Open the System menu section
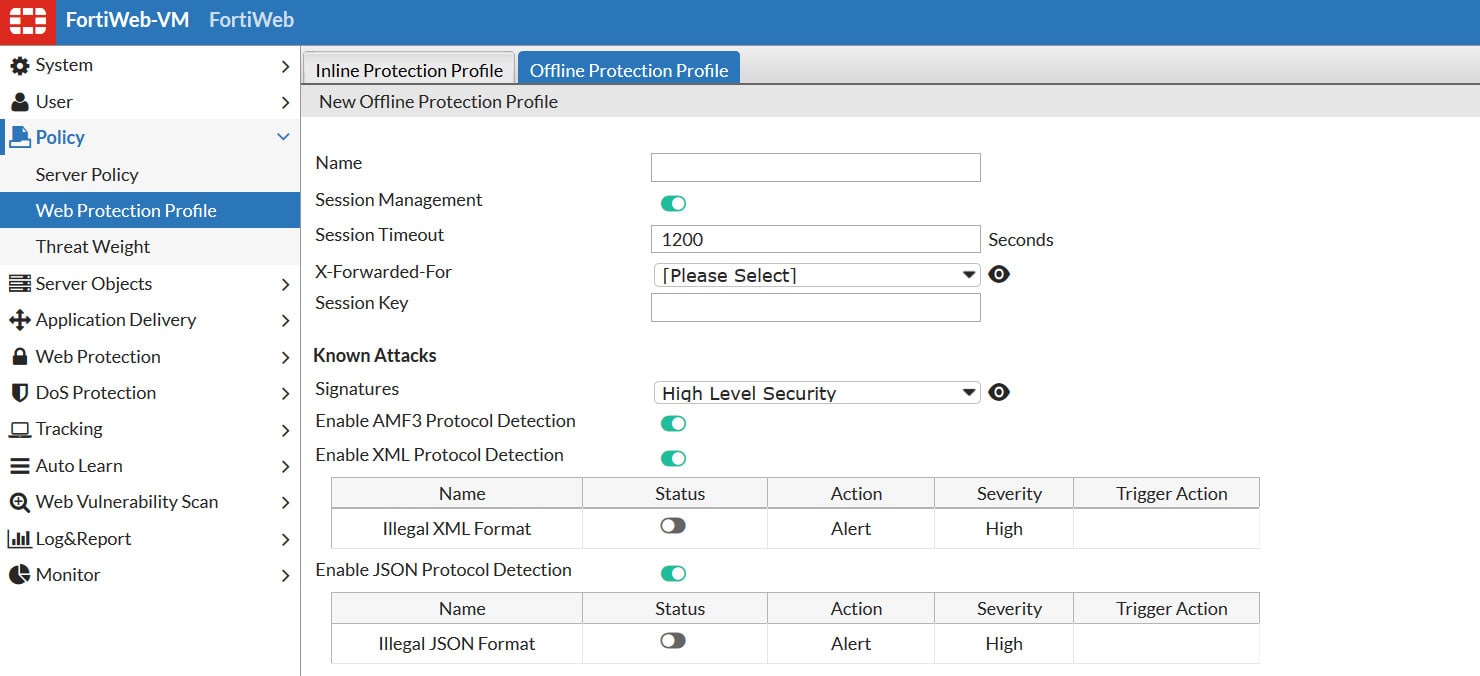The image size is (1480, 676). click(x=65, y=64)
